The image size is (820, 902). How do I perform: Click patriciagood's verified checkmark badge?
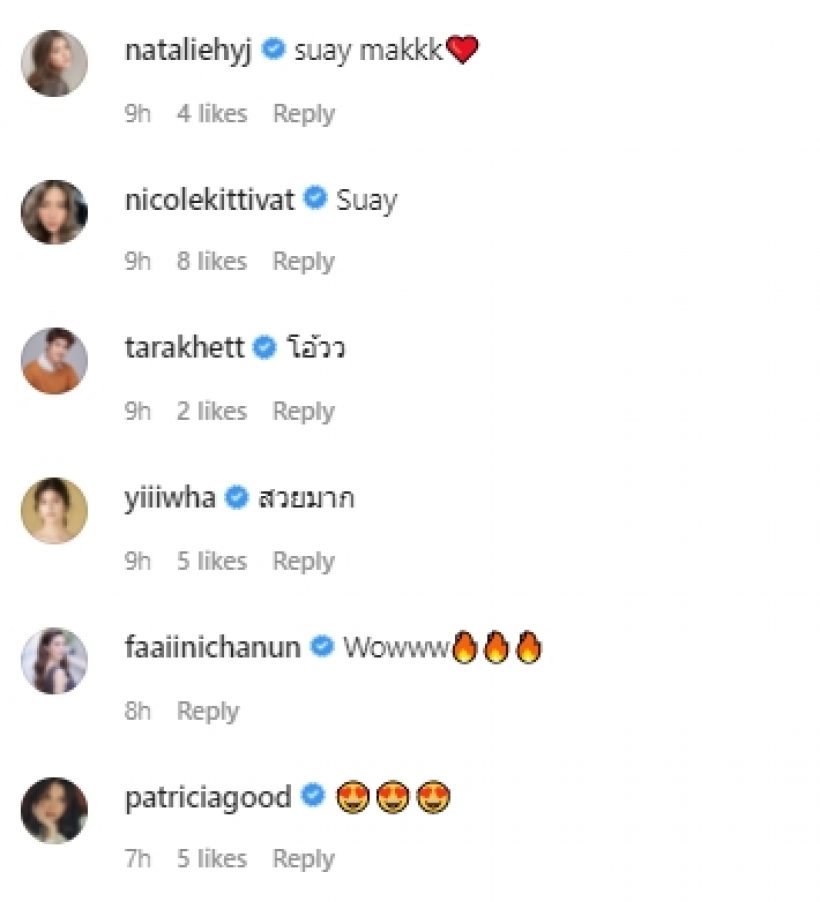point(314,796)
